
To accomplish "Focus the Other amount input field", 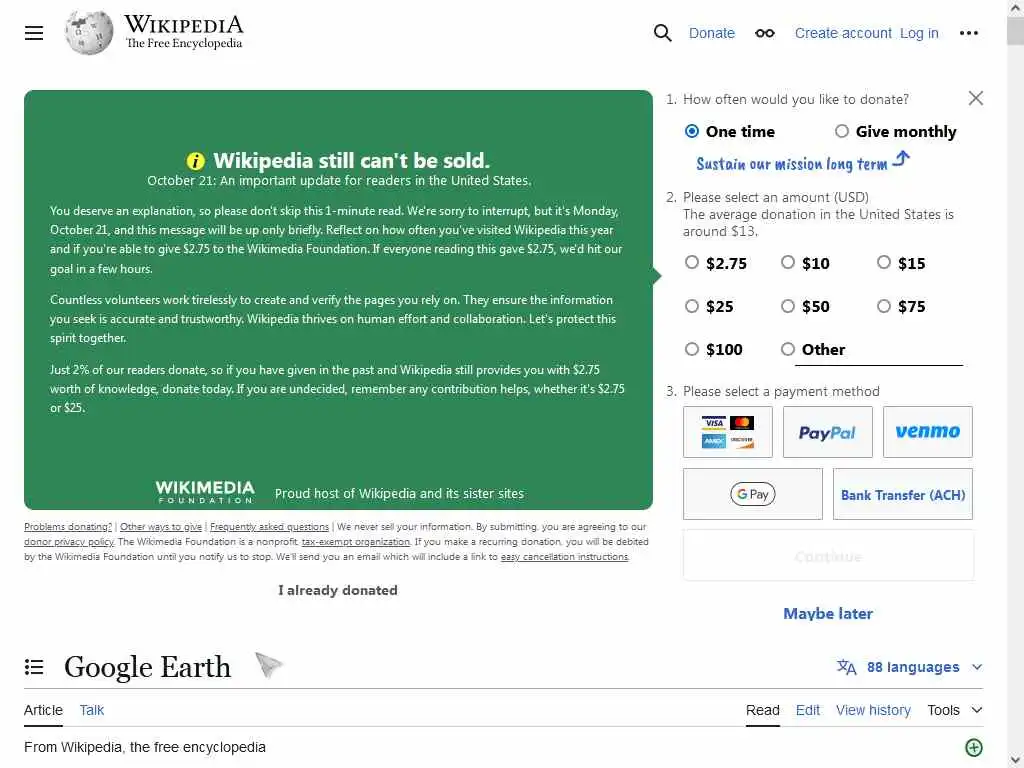I will tap(879, 351).
